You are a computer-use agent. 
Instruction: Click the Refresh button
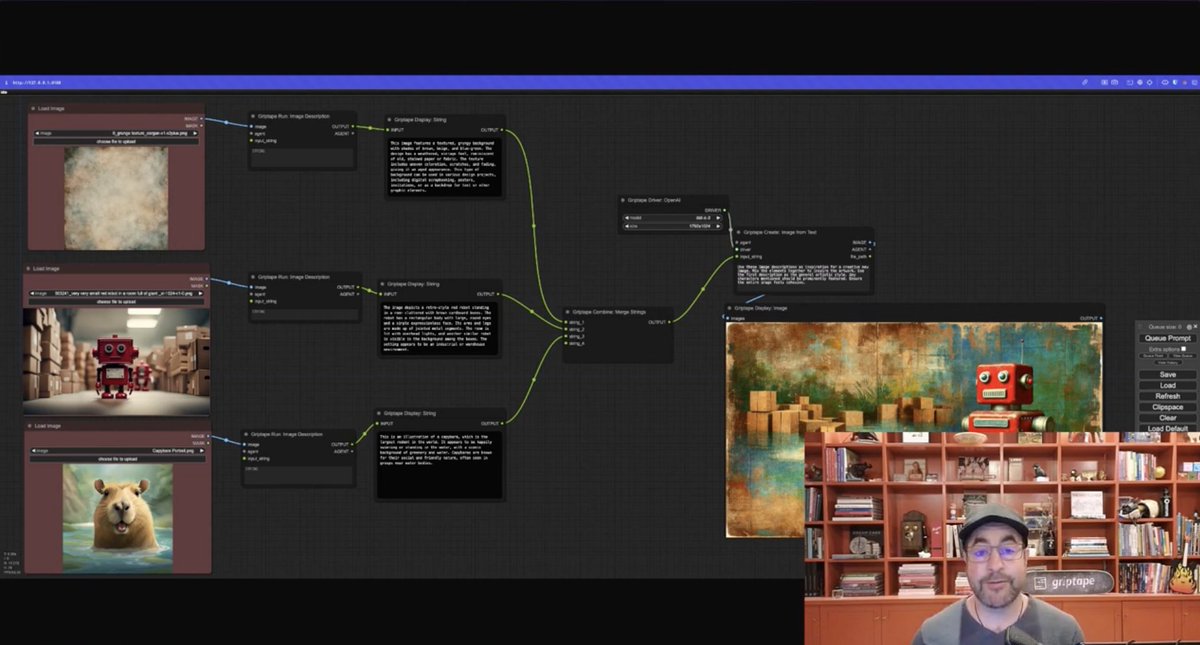(1167, 396)
